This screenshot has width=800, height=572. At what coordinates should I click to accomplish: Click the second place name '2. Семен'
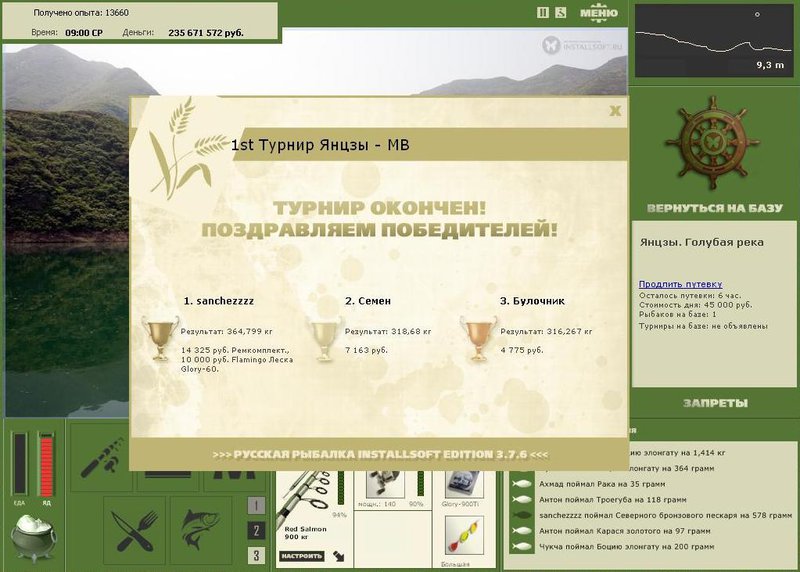pyautogui.click(x=368, y=301)
